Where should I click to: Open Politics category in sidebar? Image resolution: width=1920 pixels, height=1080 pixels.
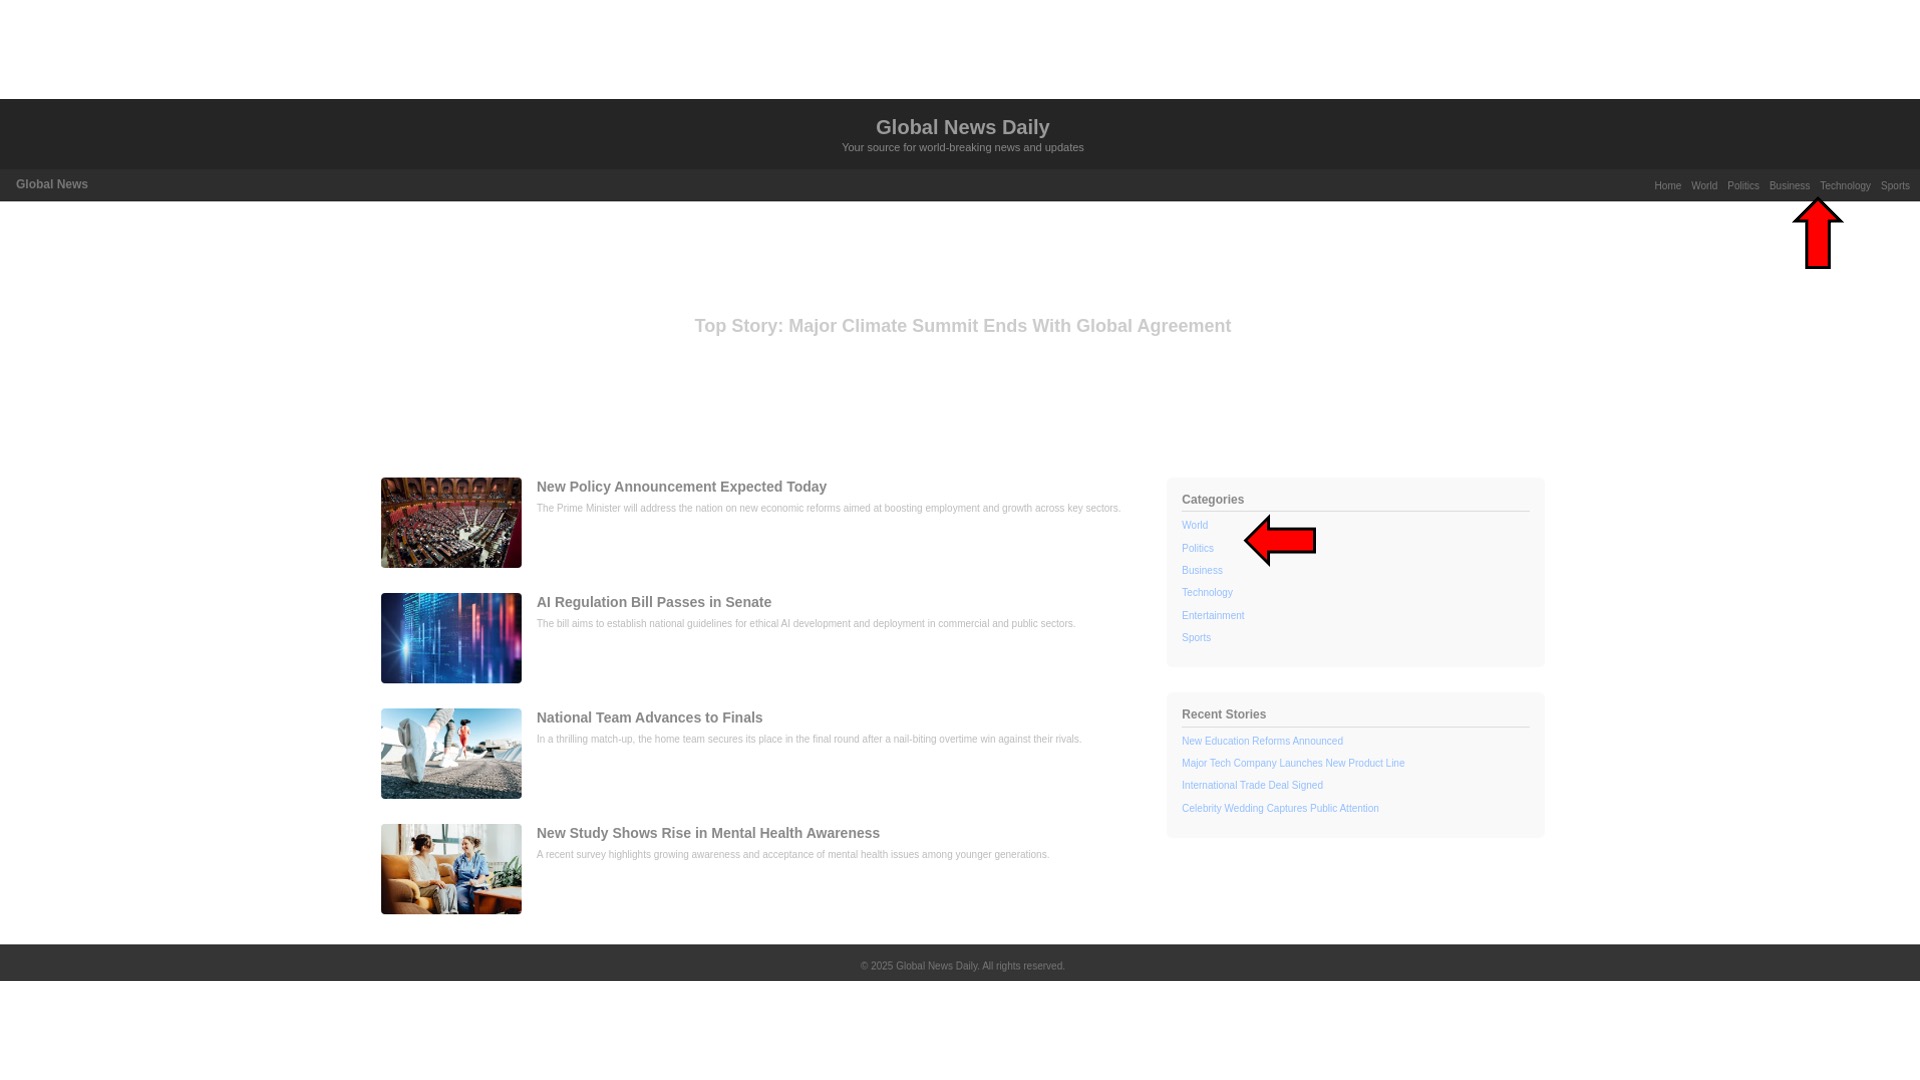(x=1197, y=549)
